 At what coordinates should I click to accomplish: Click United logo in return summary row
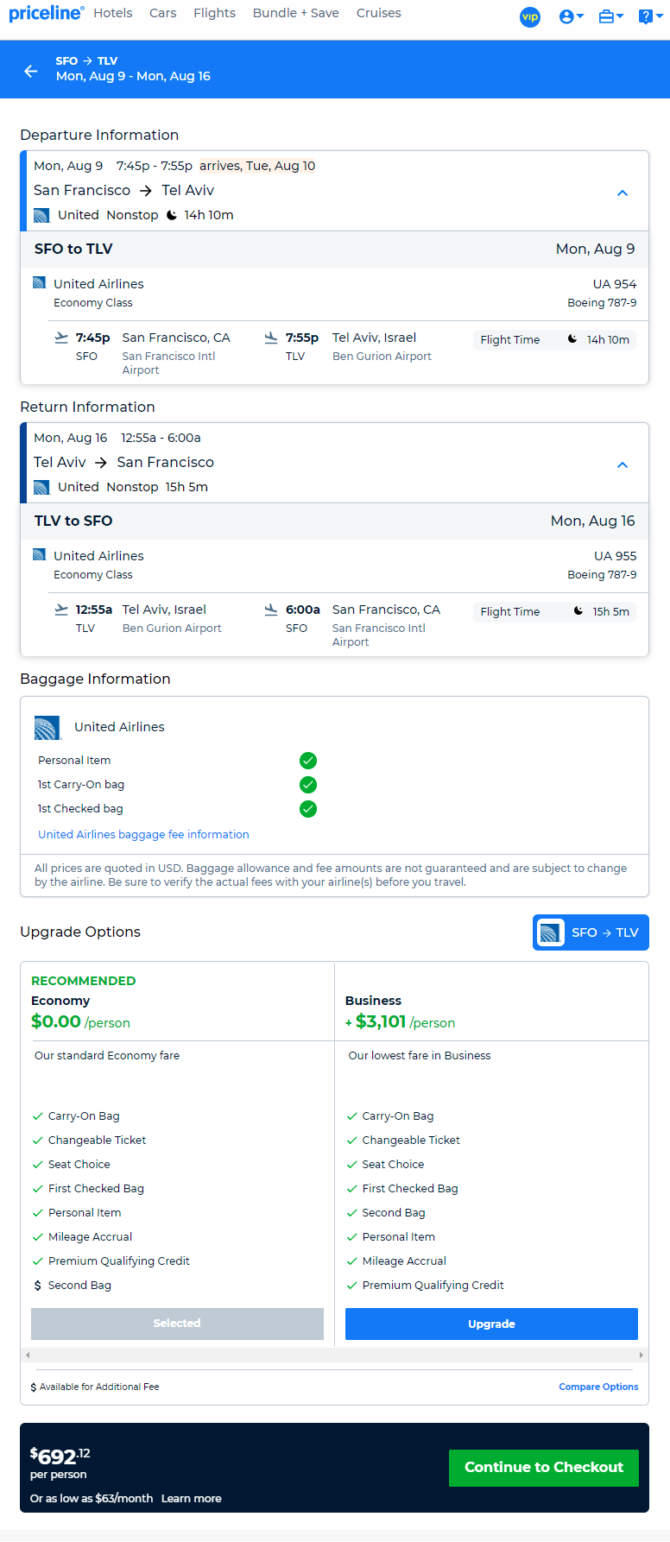click(x=41, y=487)
